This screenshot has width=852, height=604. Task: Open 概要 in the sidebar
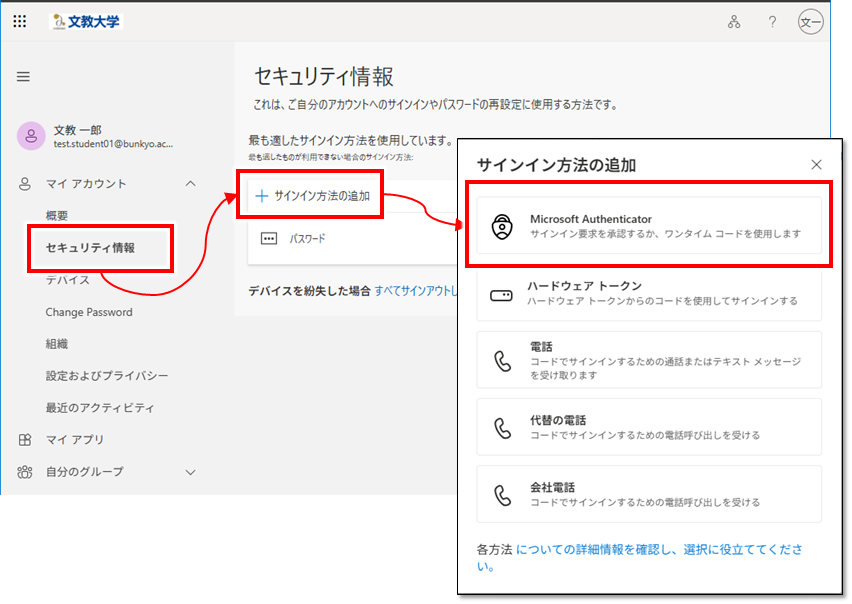tap(57, 216)
